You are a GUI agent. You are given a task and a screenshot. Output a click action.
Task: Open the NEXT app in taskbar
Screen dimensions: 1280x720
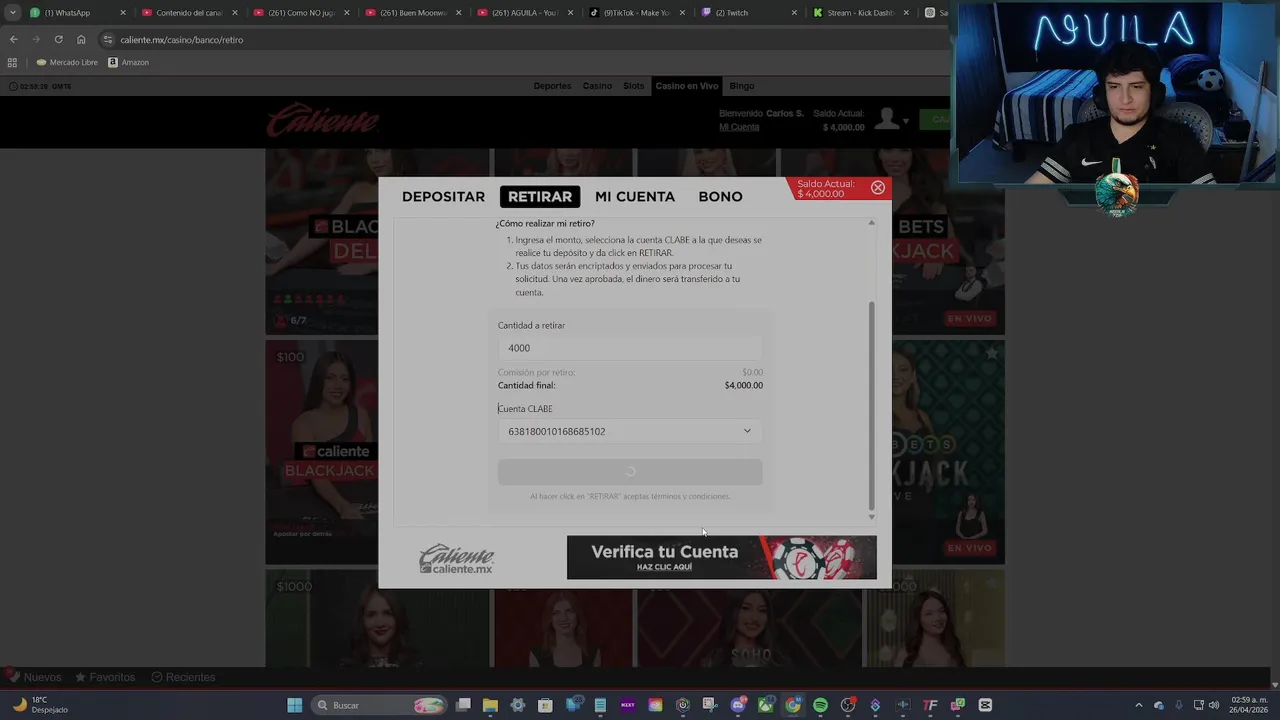tap(628, 705)
